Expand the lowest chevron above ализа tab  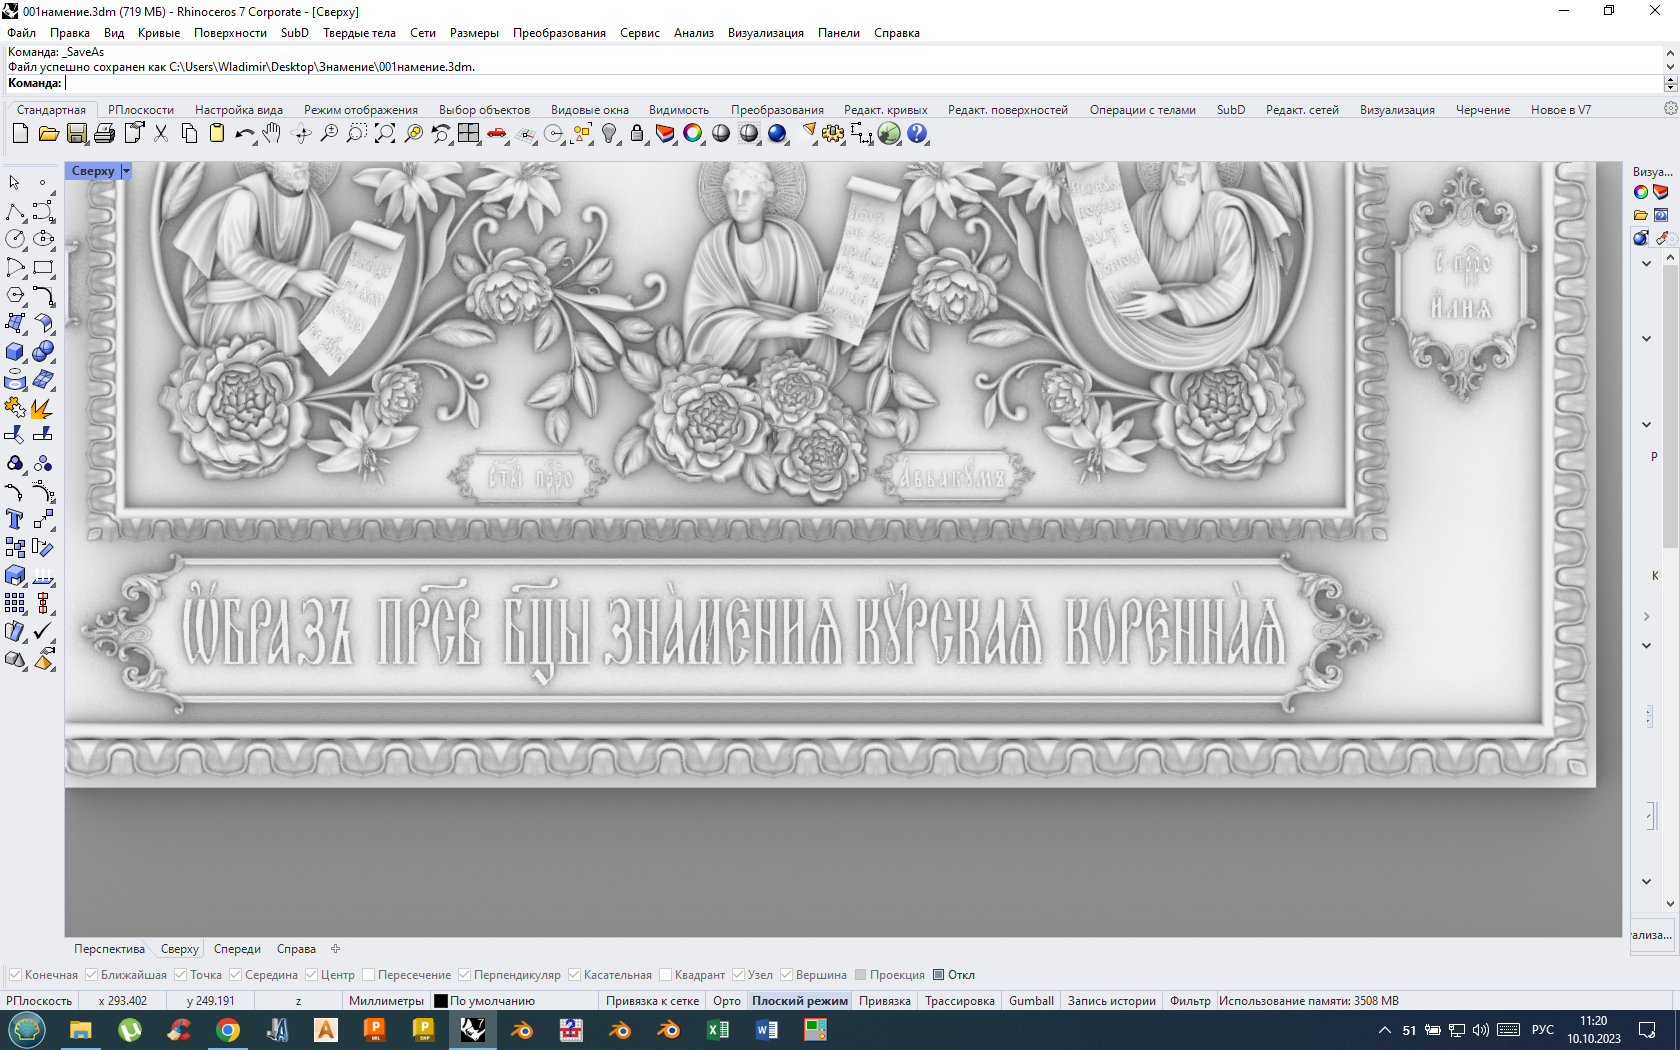tap(1646, 882)
